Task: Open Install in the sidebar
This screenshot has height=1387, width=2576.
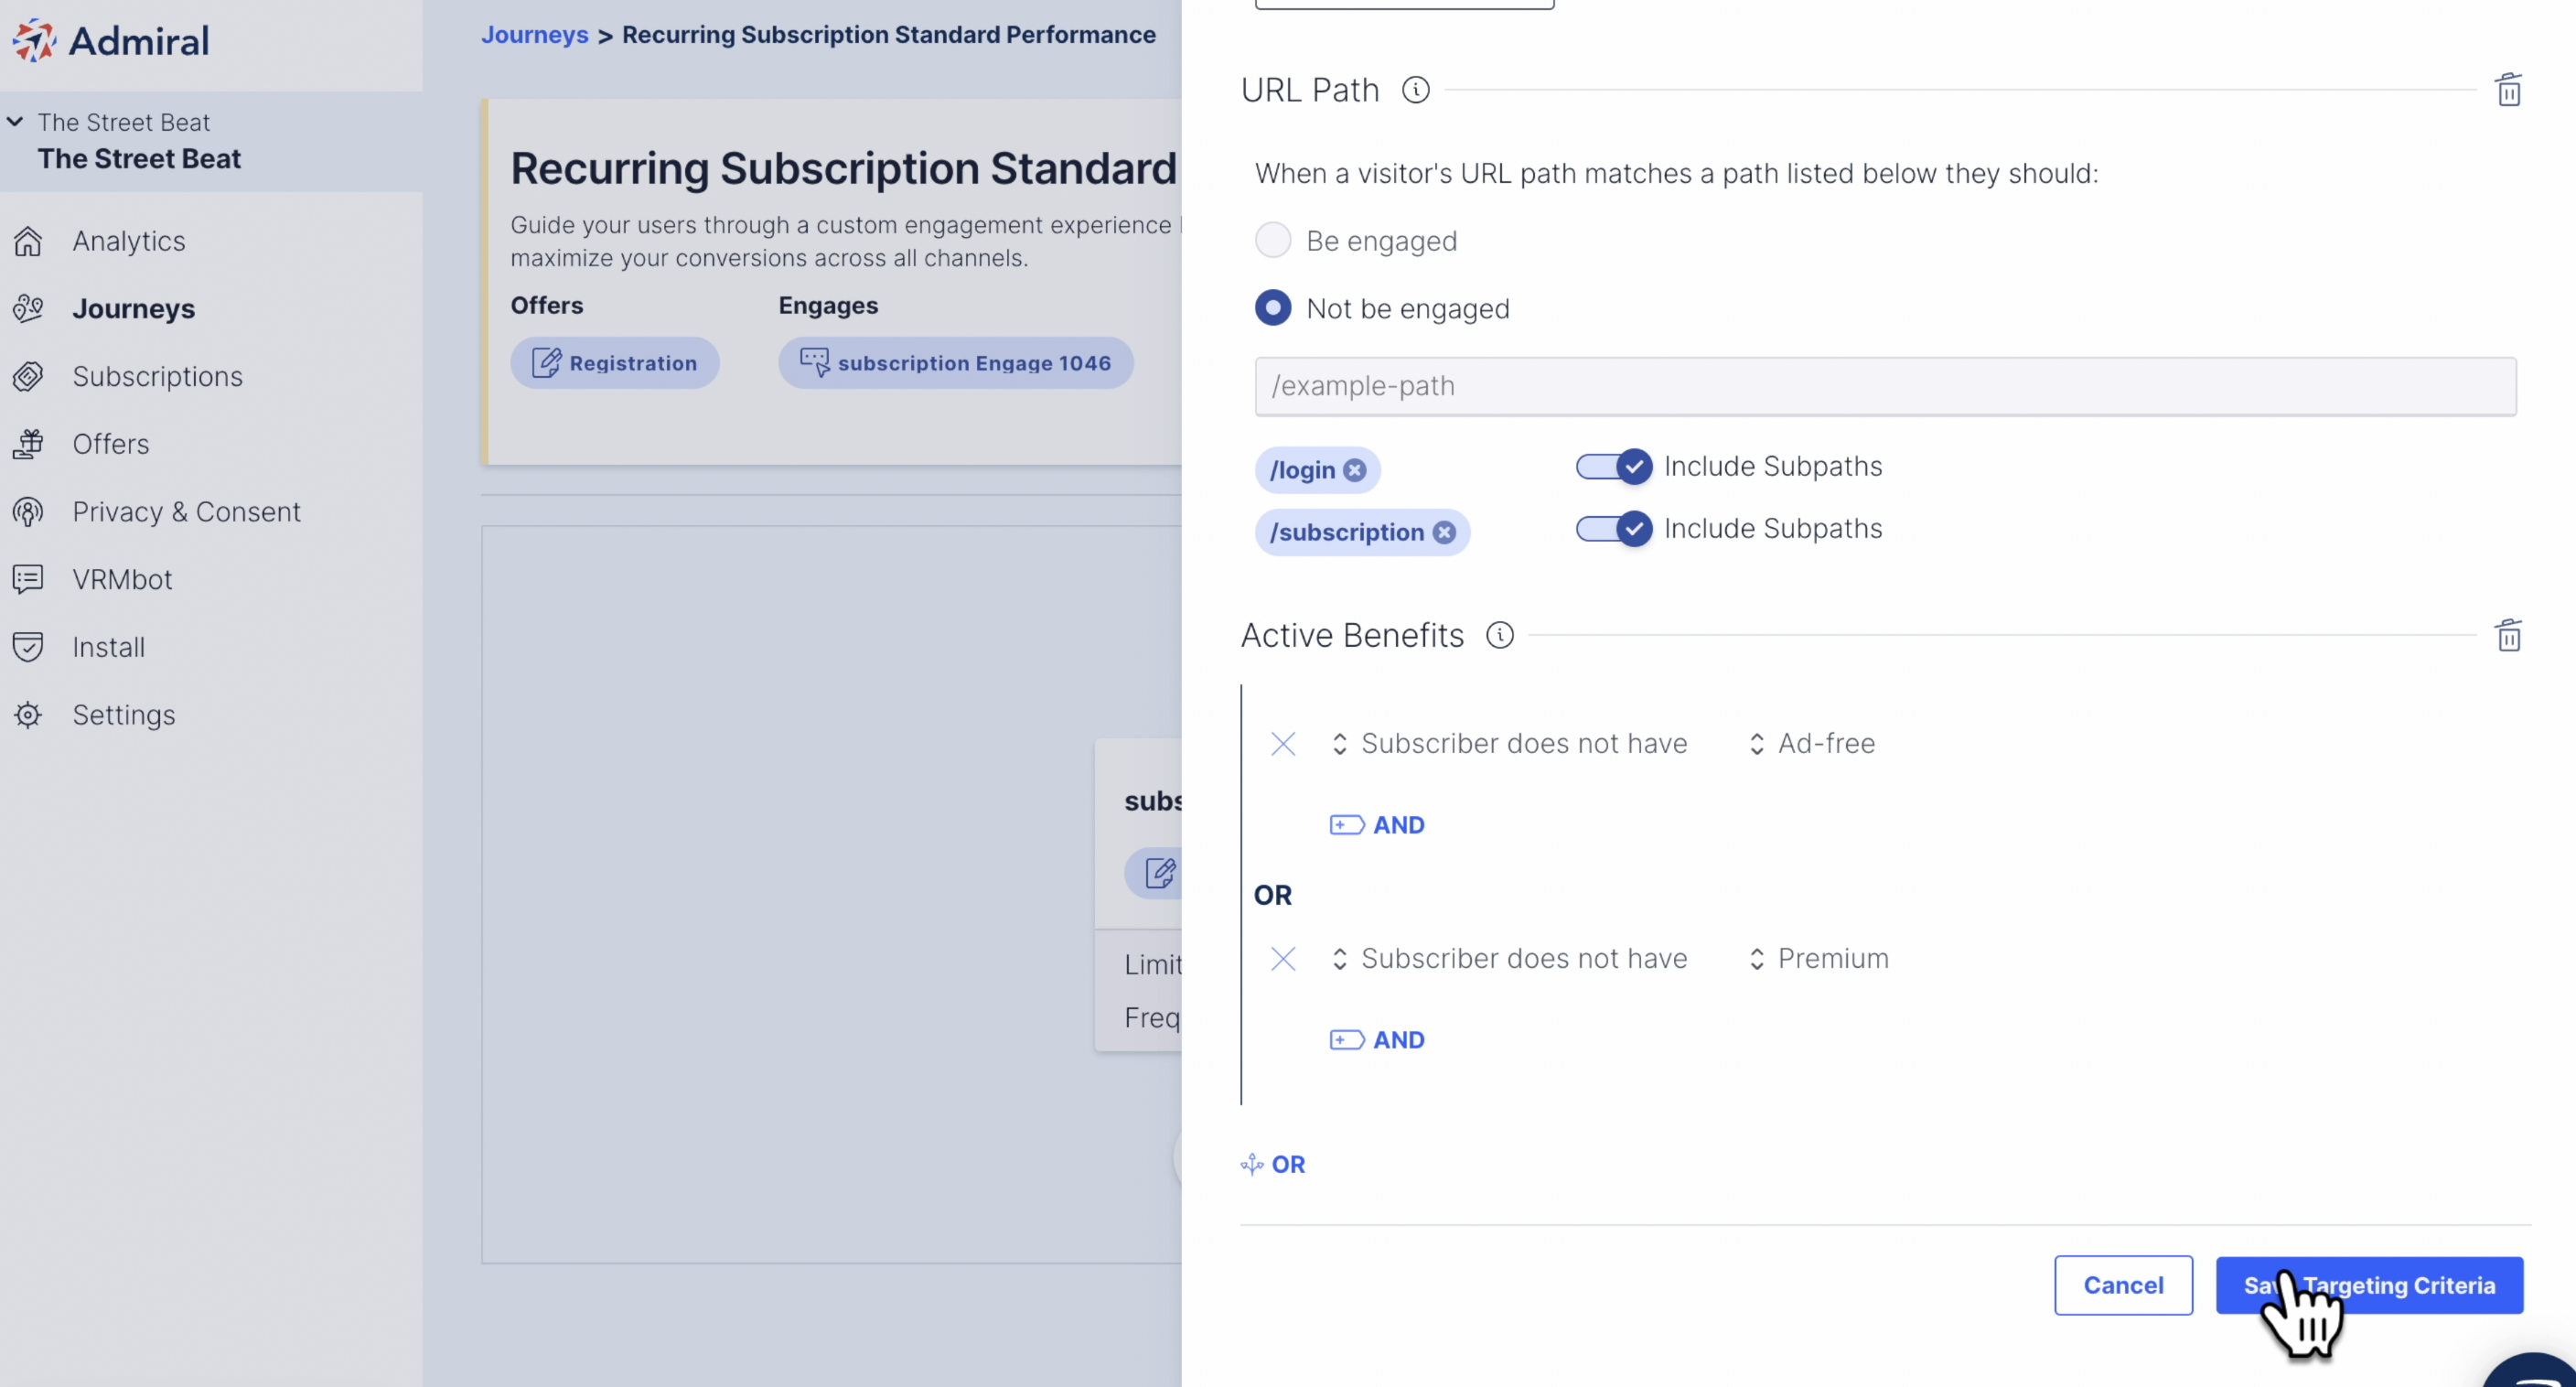Action: (109, 647)
